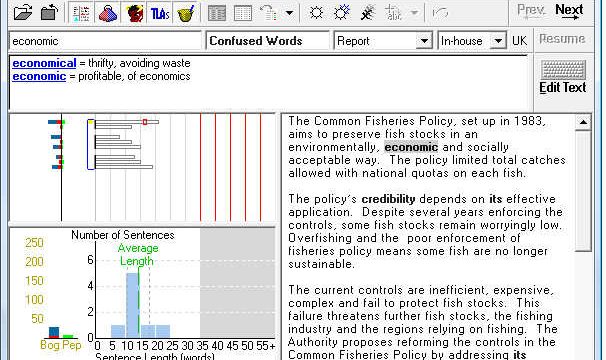Open the economical definition link
Screen dimensions: 606x360
44,63
